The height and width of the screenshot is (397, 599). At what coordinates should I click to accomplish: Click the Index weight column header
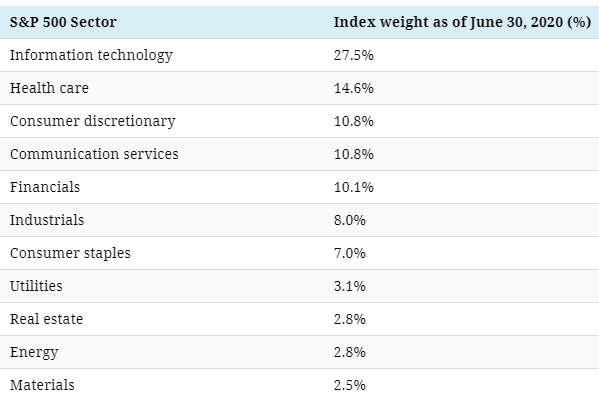click(x=462, y=22)
